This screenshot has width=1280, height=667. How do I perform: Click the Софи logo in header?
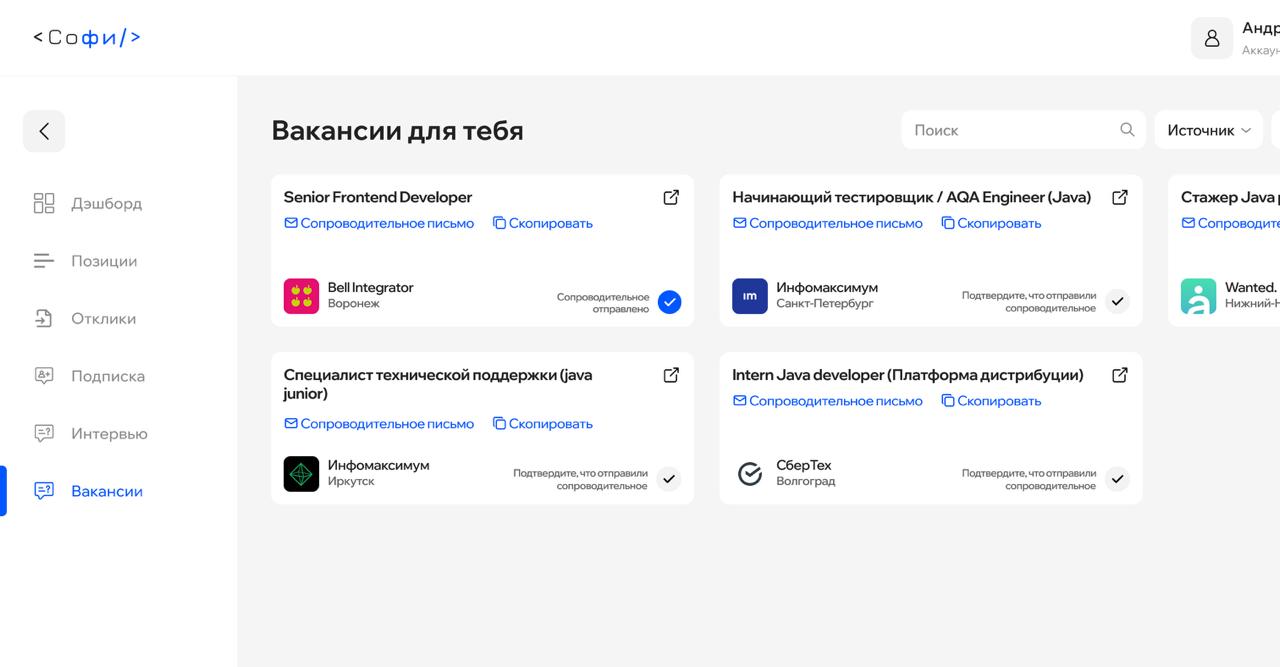pos(87,38)
